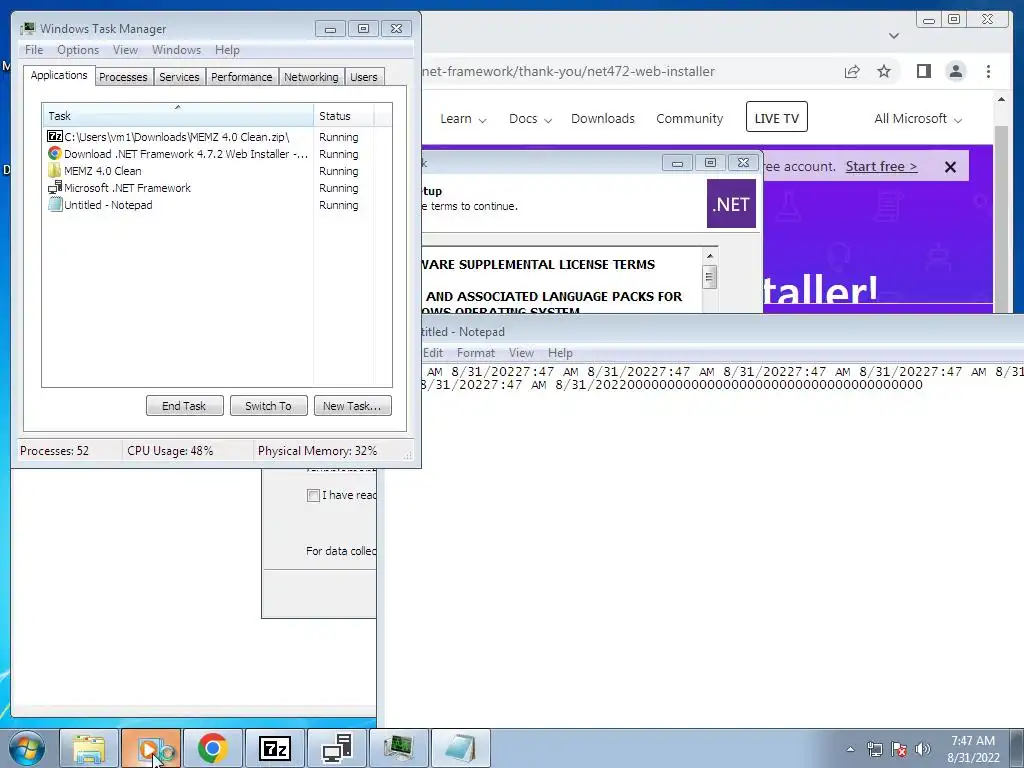Open network status tray icon
The width and height of the screenshot is (1024, 768).
pos(874,749)
